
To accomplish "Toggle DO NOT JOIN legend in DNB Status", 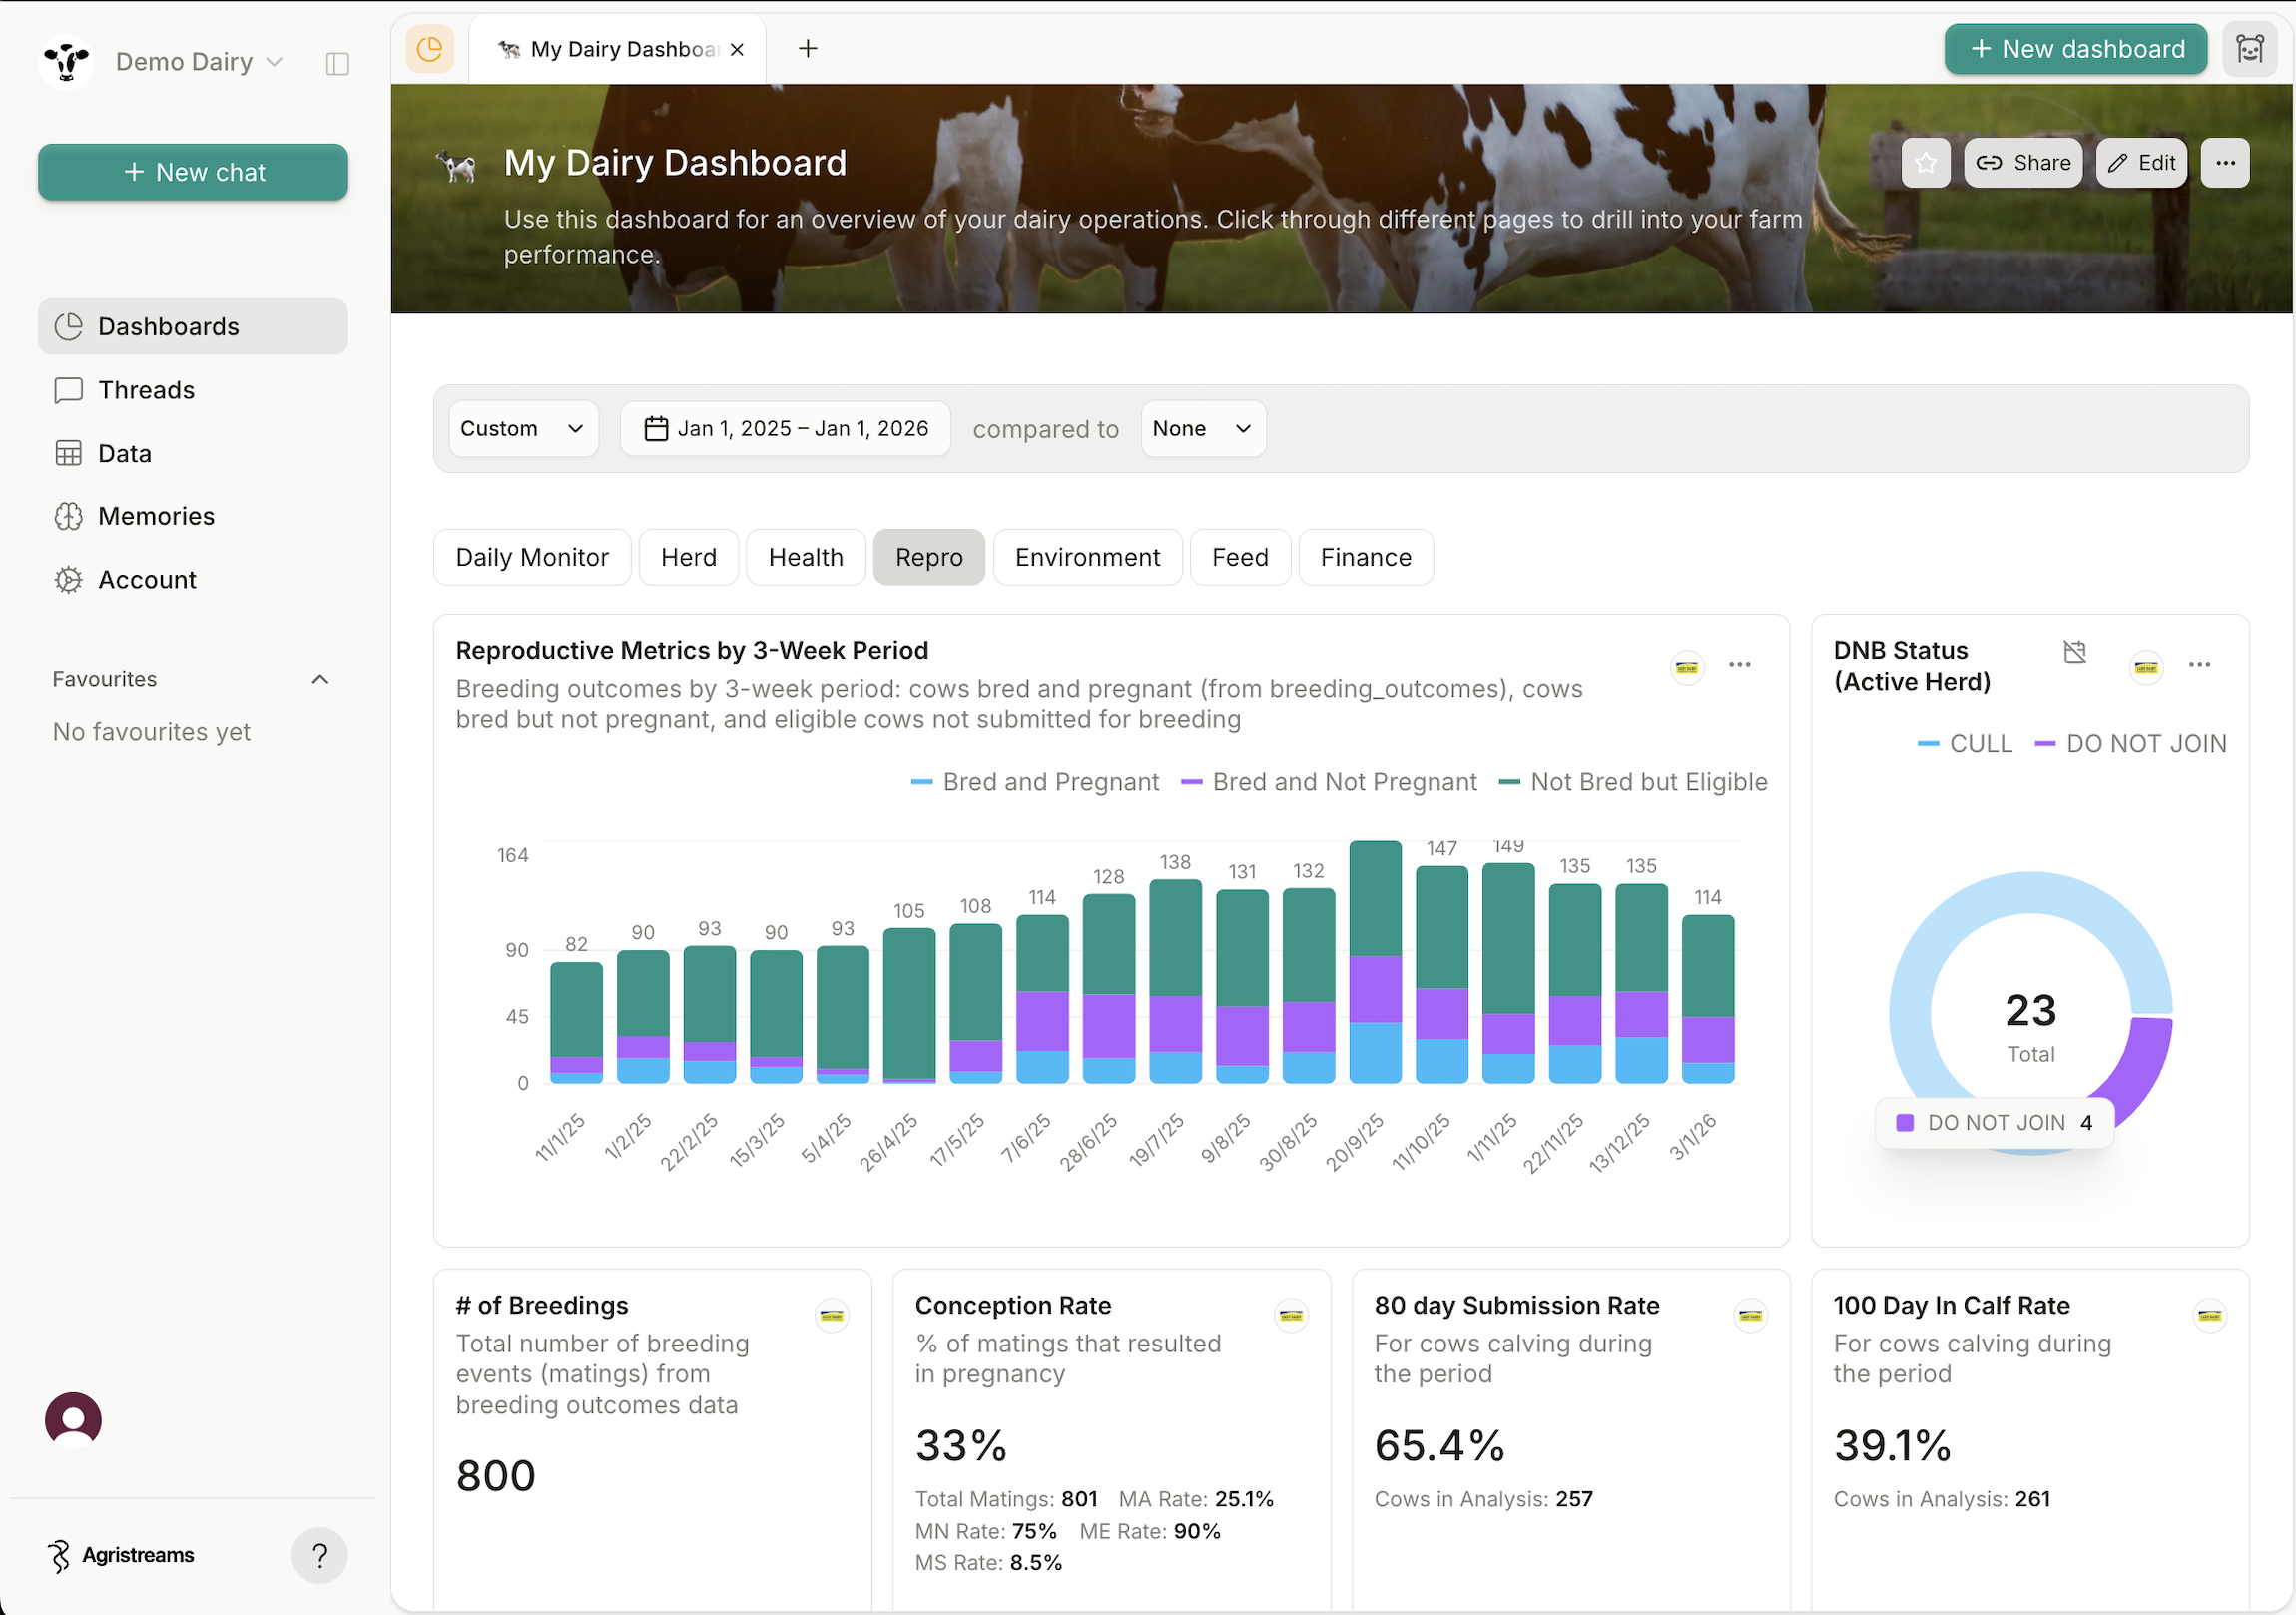I will click(x=2131, y=744).
